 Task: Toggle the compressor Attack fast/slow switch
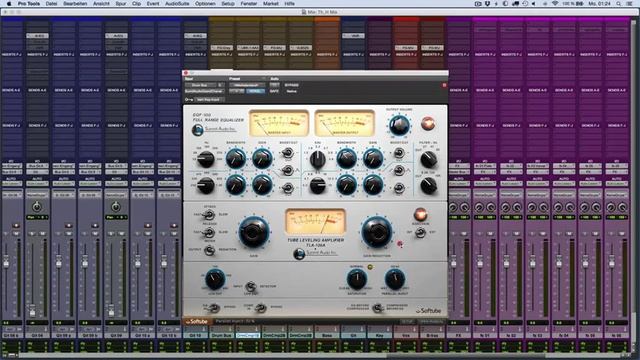click(209, 214)
